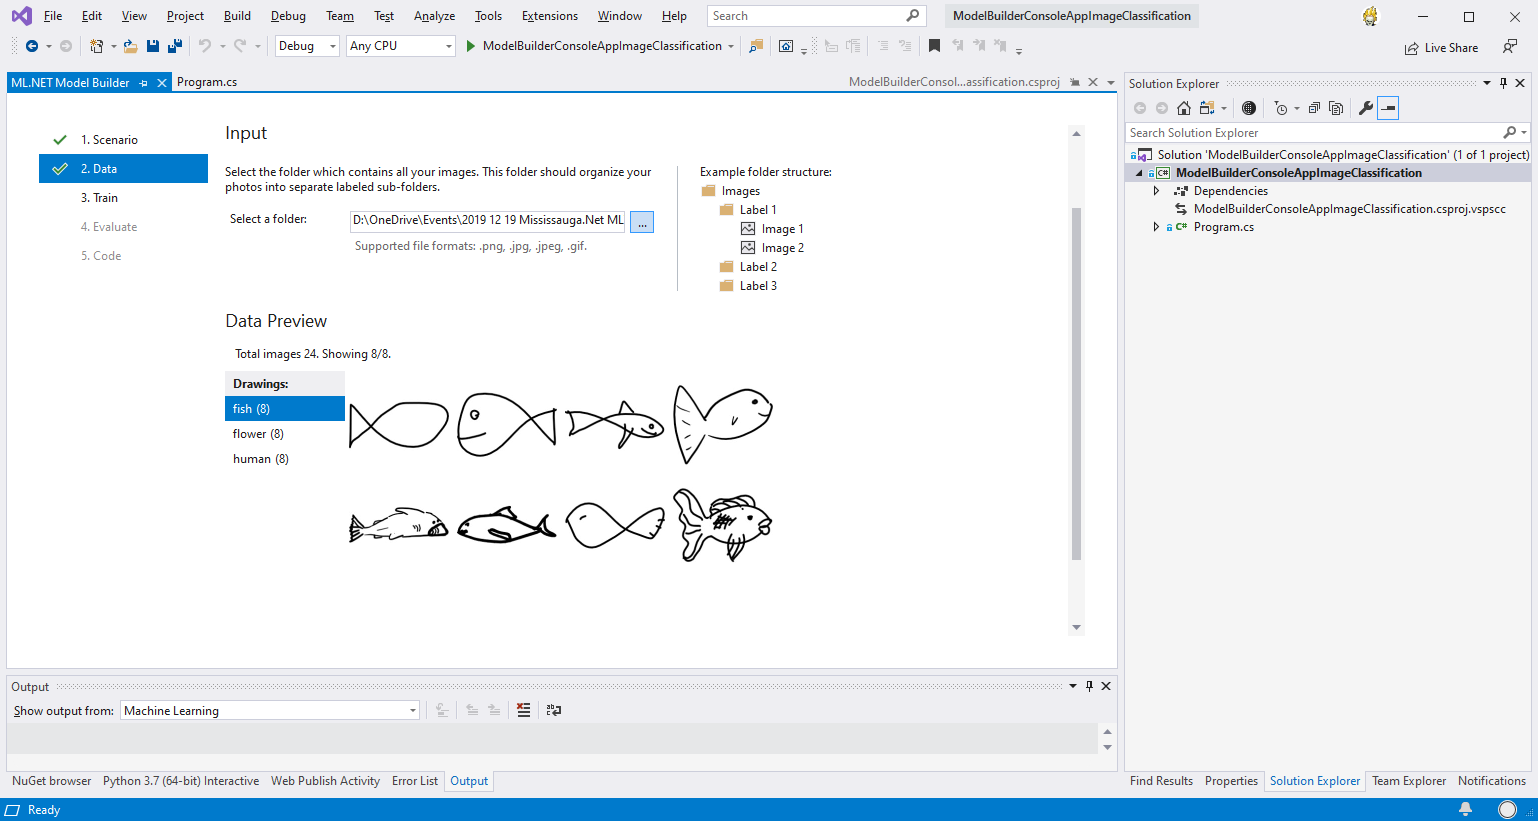Click Show All Files icon in Solution Explorer

coord(1336,108)
